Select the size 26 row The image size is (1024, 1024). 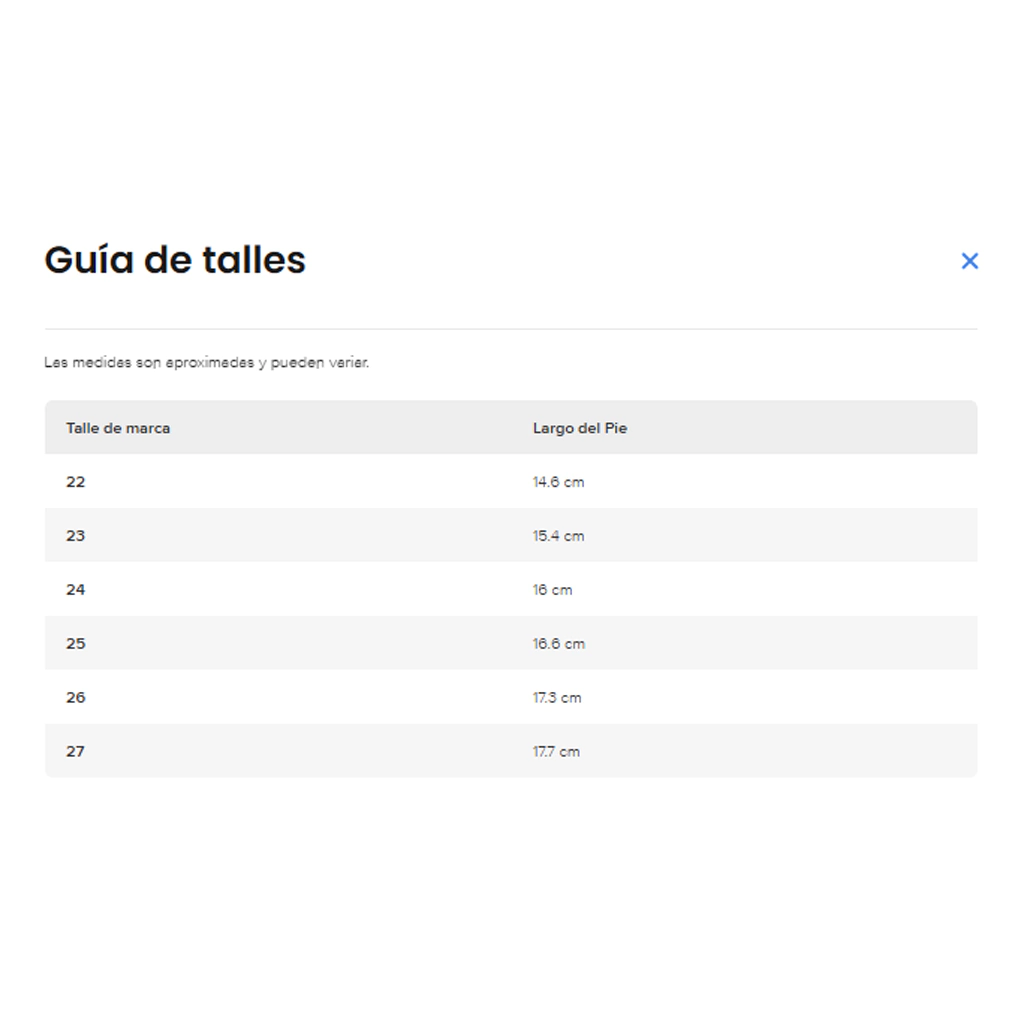coord(76,698)
